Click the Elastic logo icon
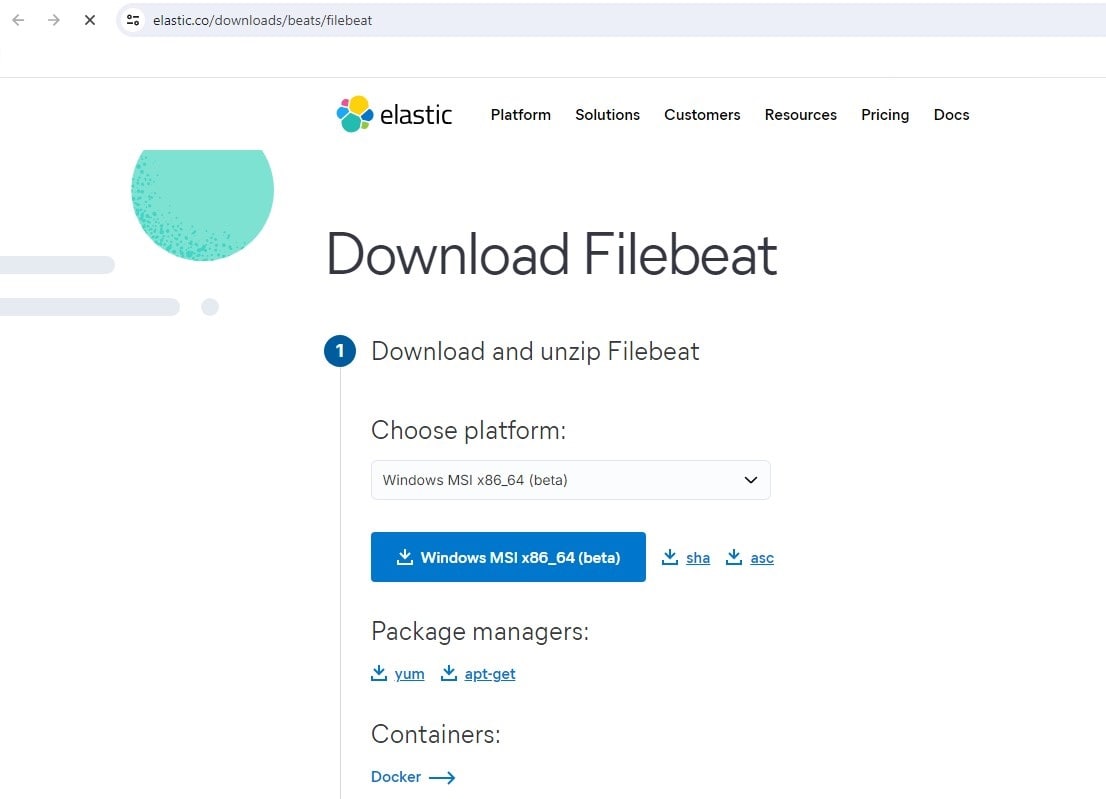Image resolution: width=1106 pixels, height=799 pixels. [355, 114]
